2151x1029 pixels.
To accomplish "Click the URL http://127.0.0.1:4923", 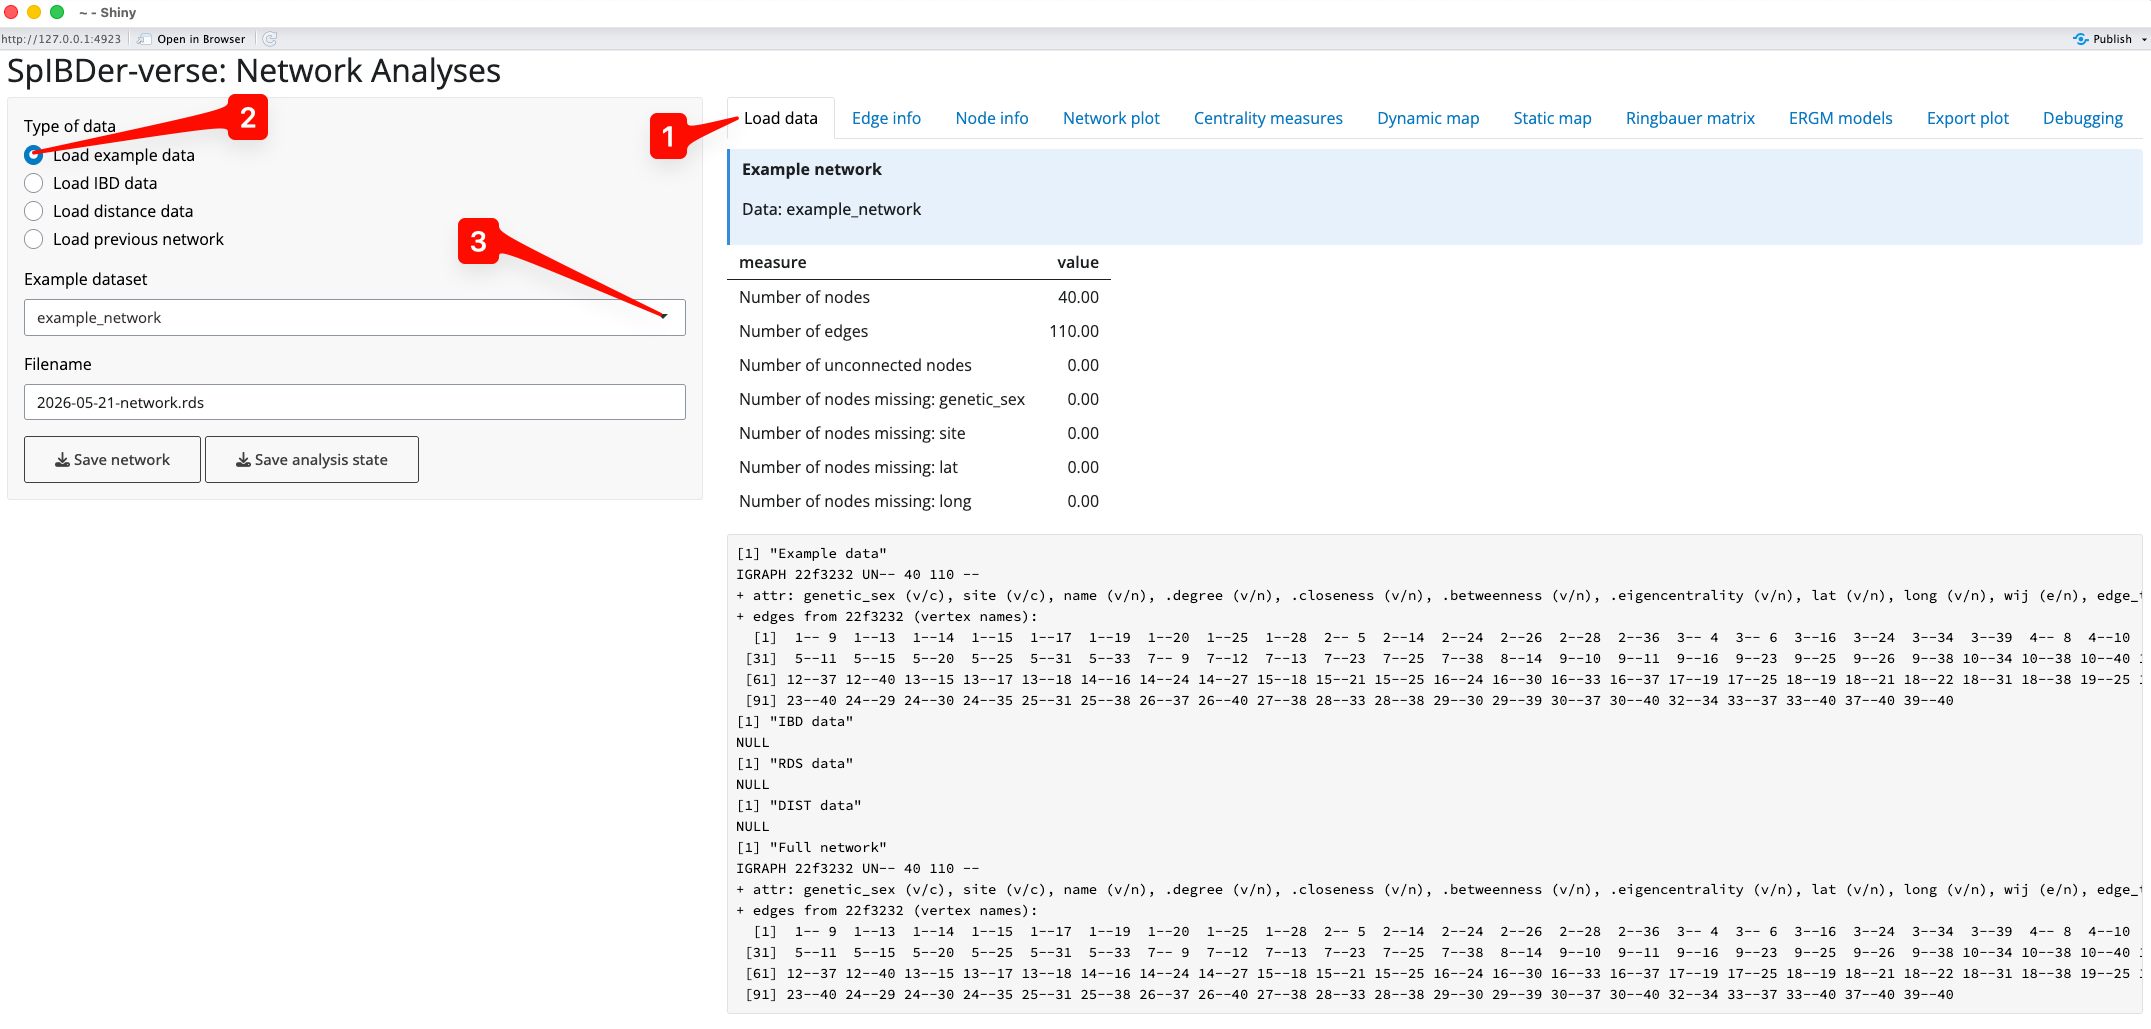I will tap(61, 39).
